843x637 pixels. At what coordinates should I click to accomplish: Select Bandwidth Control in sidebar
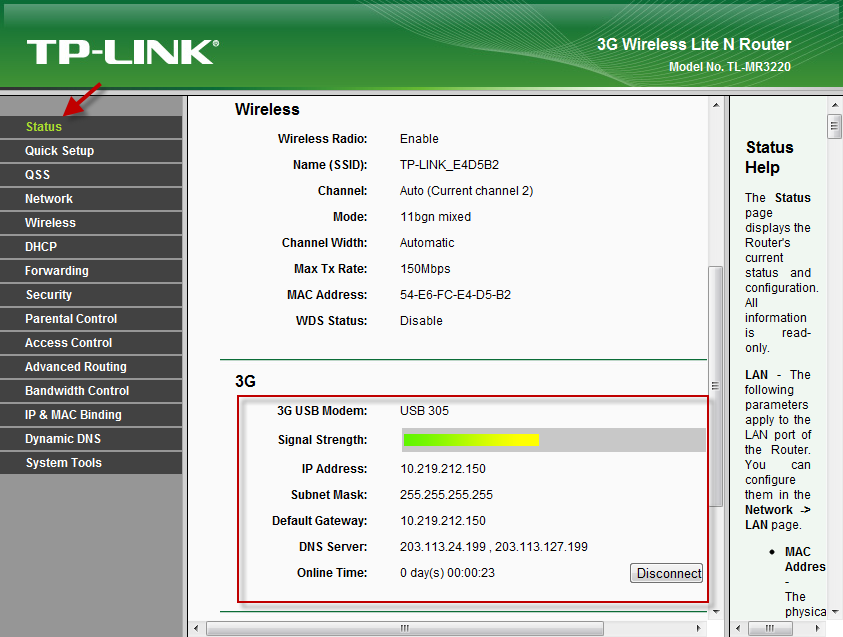[91, 391]
